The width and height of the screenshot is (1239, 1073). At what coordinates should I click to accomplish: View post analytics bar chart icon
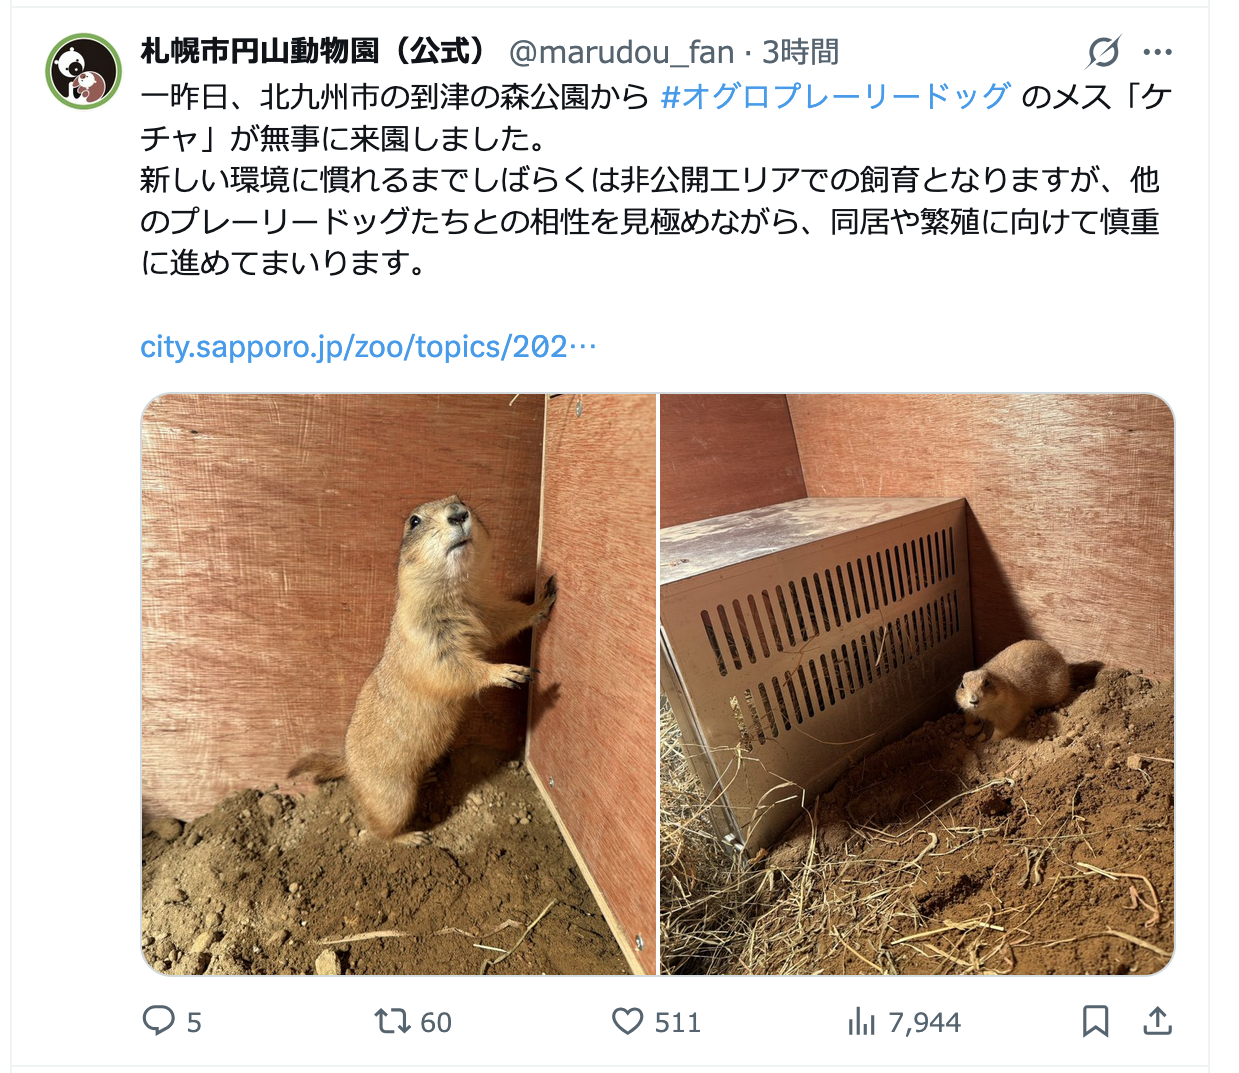[861, 1021]
